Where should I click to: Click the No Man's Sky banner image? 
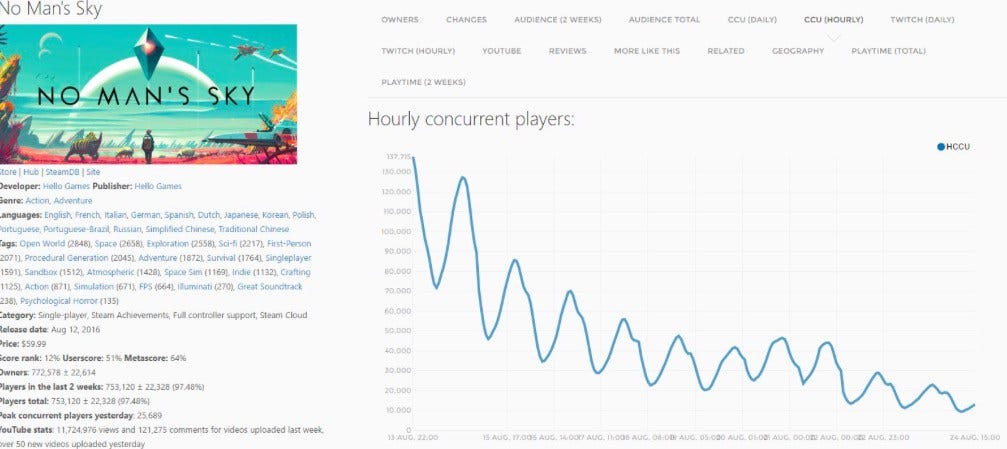148,94
